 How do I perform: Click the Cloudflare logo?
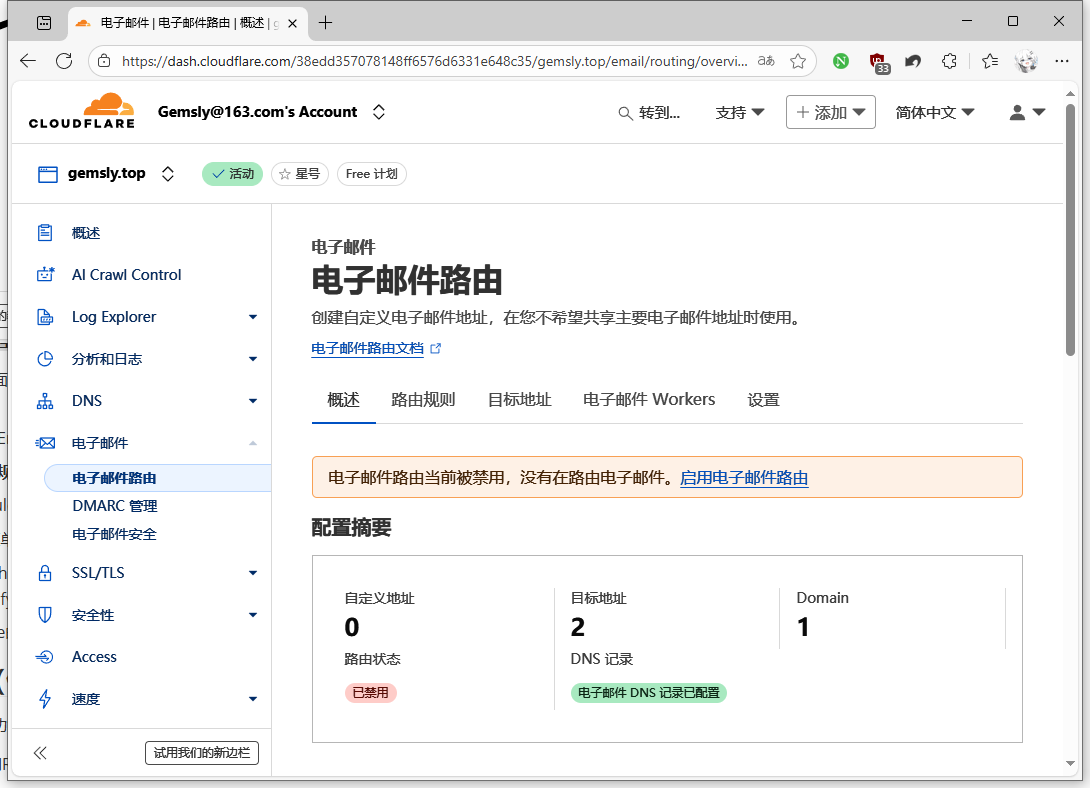pos(81,112)
